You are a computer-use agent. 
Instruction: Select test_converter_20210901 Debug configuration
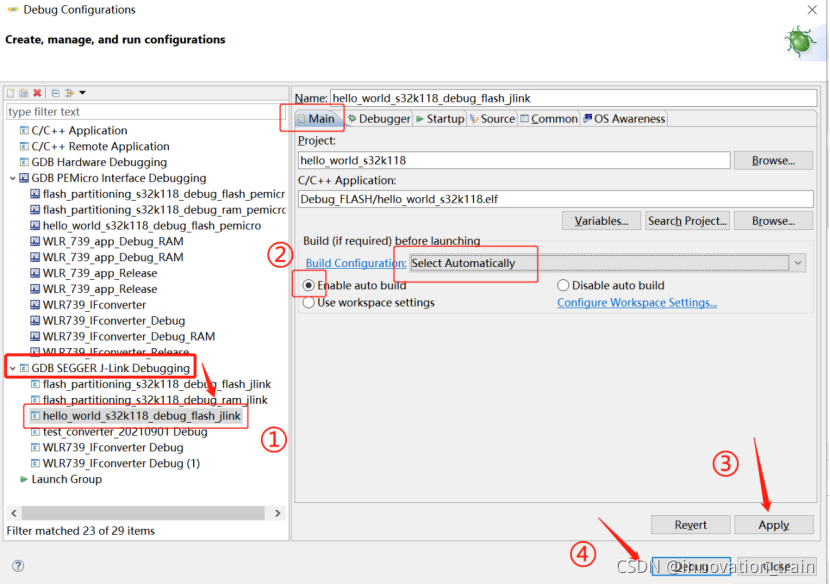[125, 432]
